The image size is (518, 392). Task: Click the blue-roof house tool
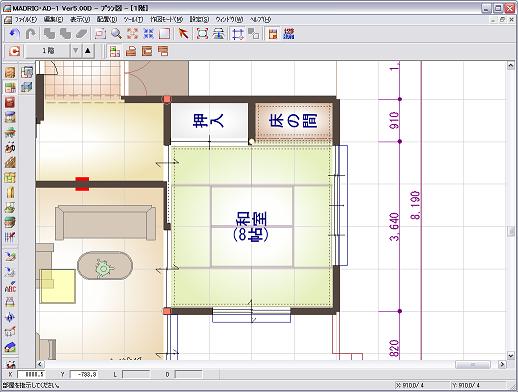pyautogui.click(x=10, y=347)
